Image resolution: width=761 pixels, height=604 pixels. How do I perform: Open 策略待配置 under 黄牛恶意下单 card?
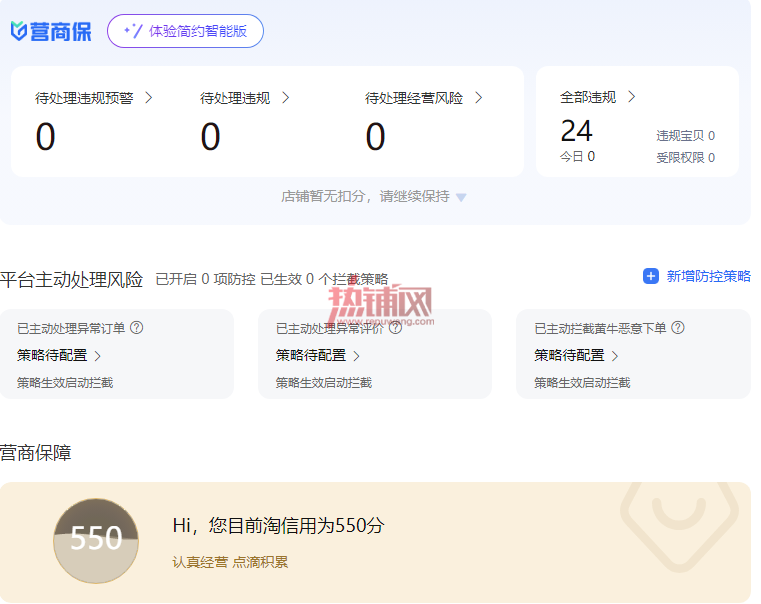pyautogui.click(x=576, y=356)
